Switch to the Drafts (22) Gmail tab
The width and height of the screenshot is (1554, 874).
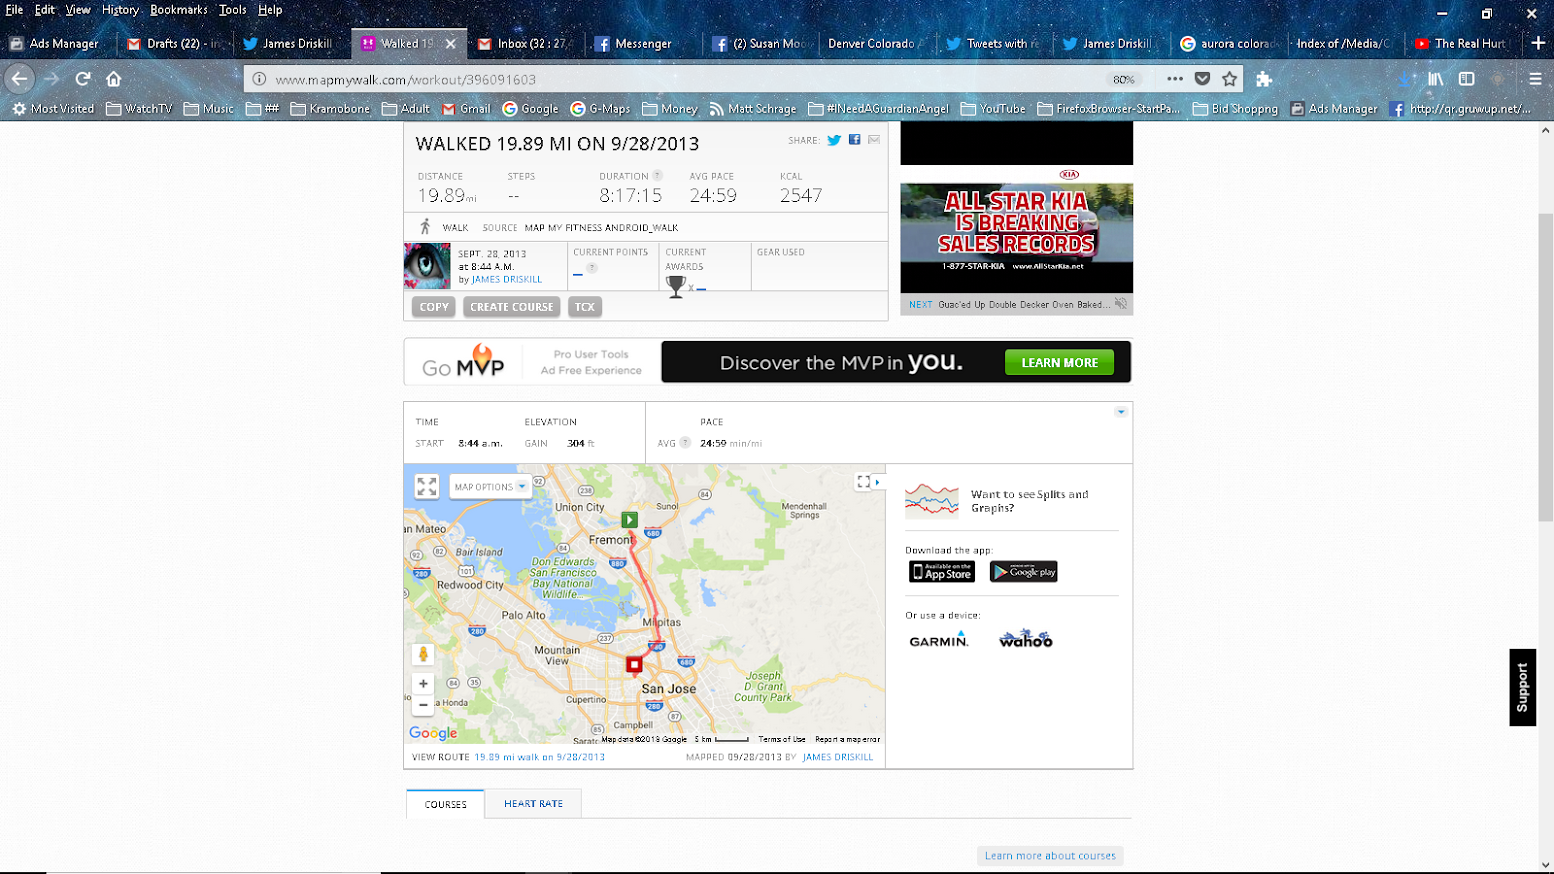click(174, 43)
